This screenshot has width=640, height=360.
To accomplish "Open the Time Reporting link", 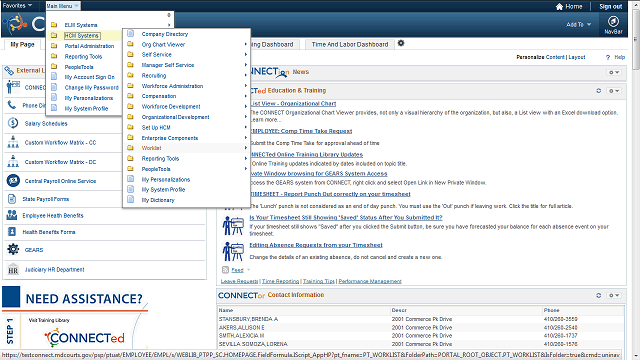I will tap(280, 281).
